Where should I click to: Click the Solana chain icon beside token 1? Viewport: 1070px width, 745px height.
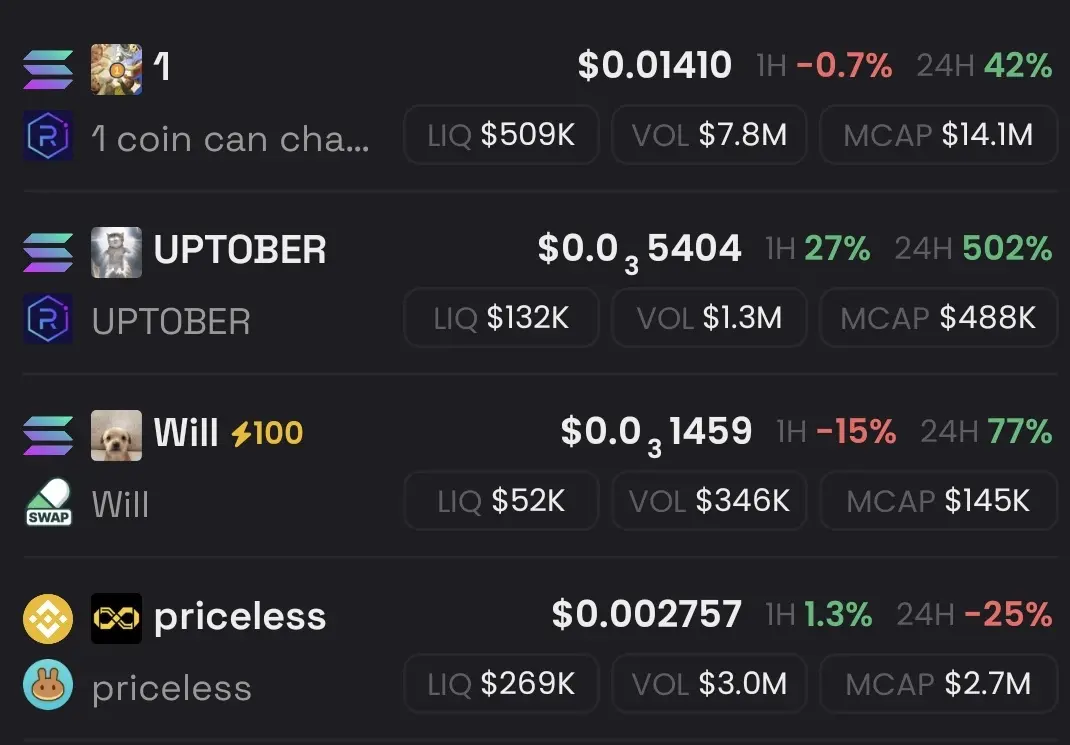48,70
